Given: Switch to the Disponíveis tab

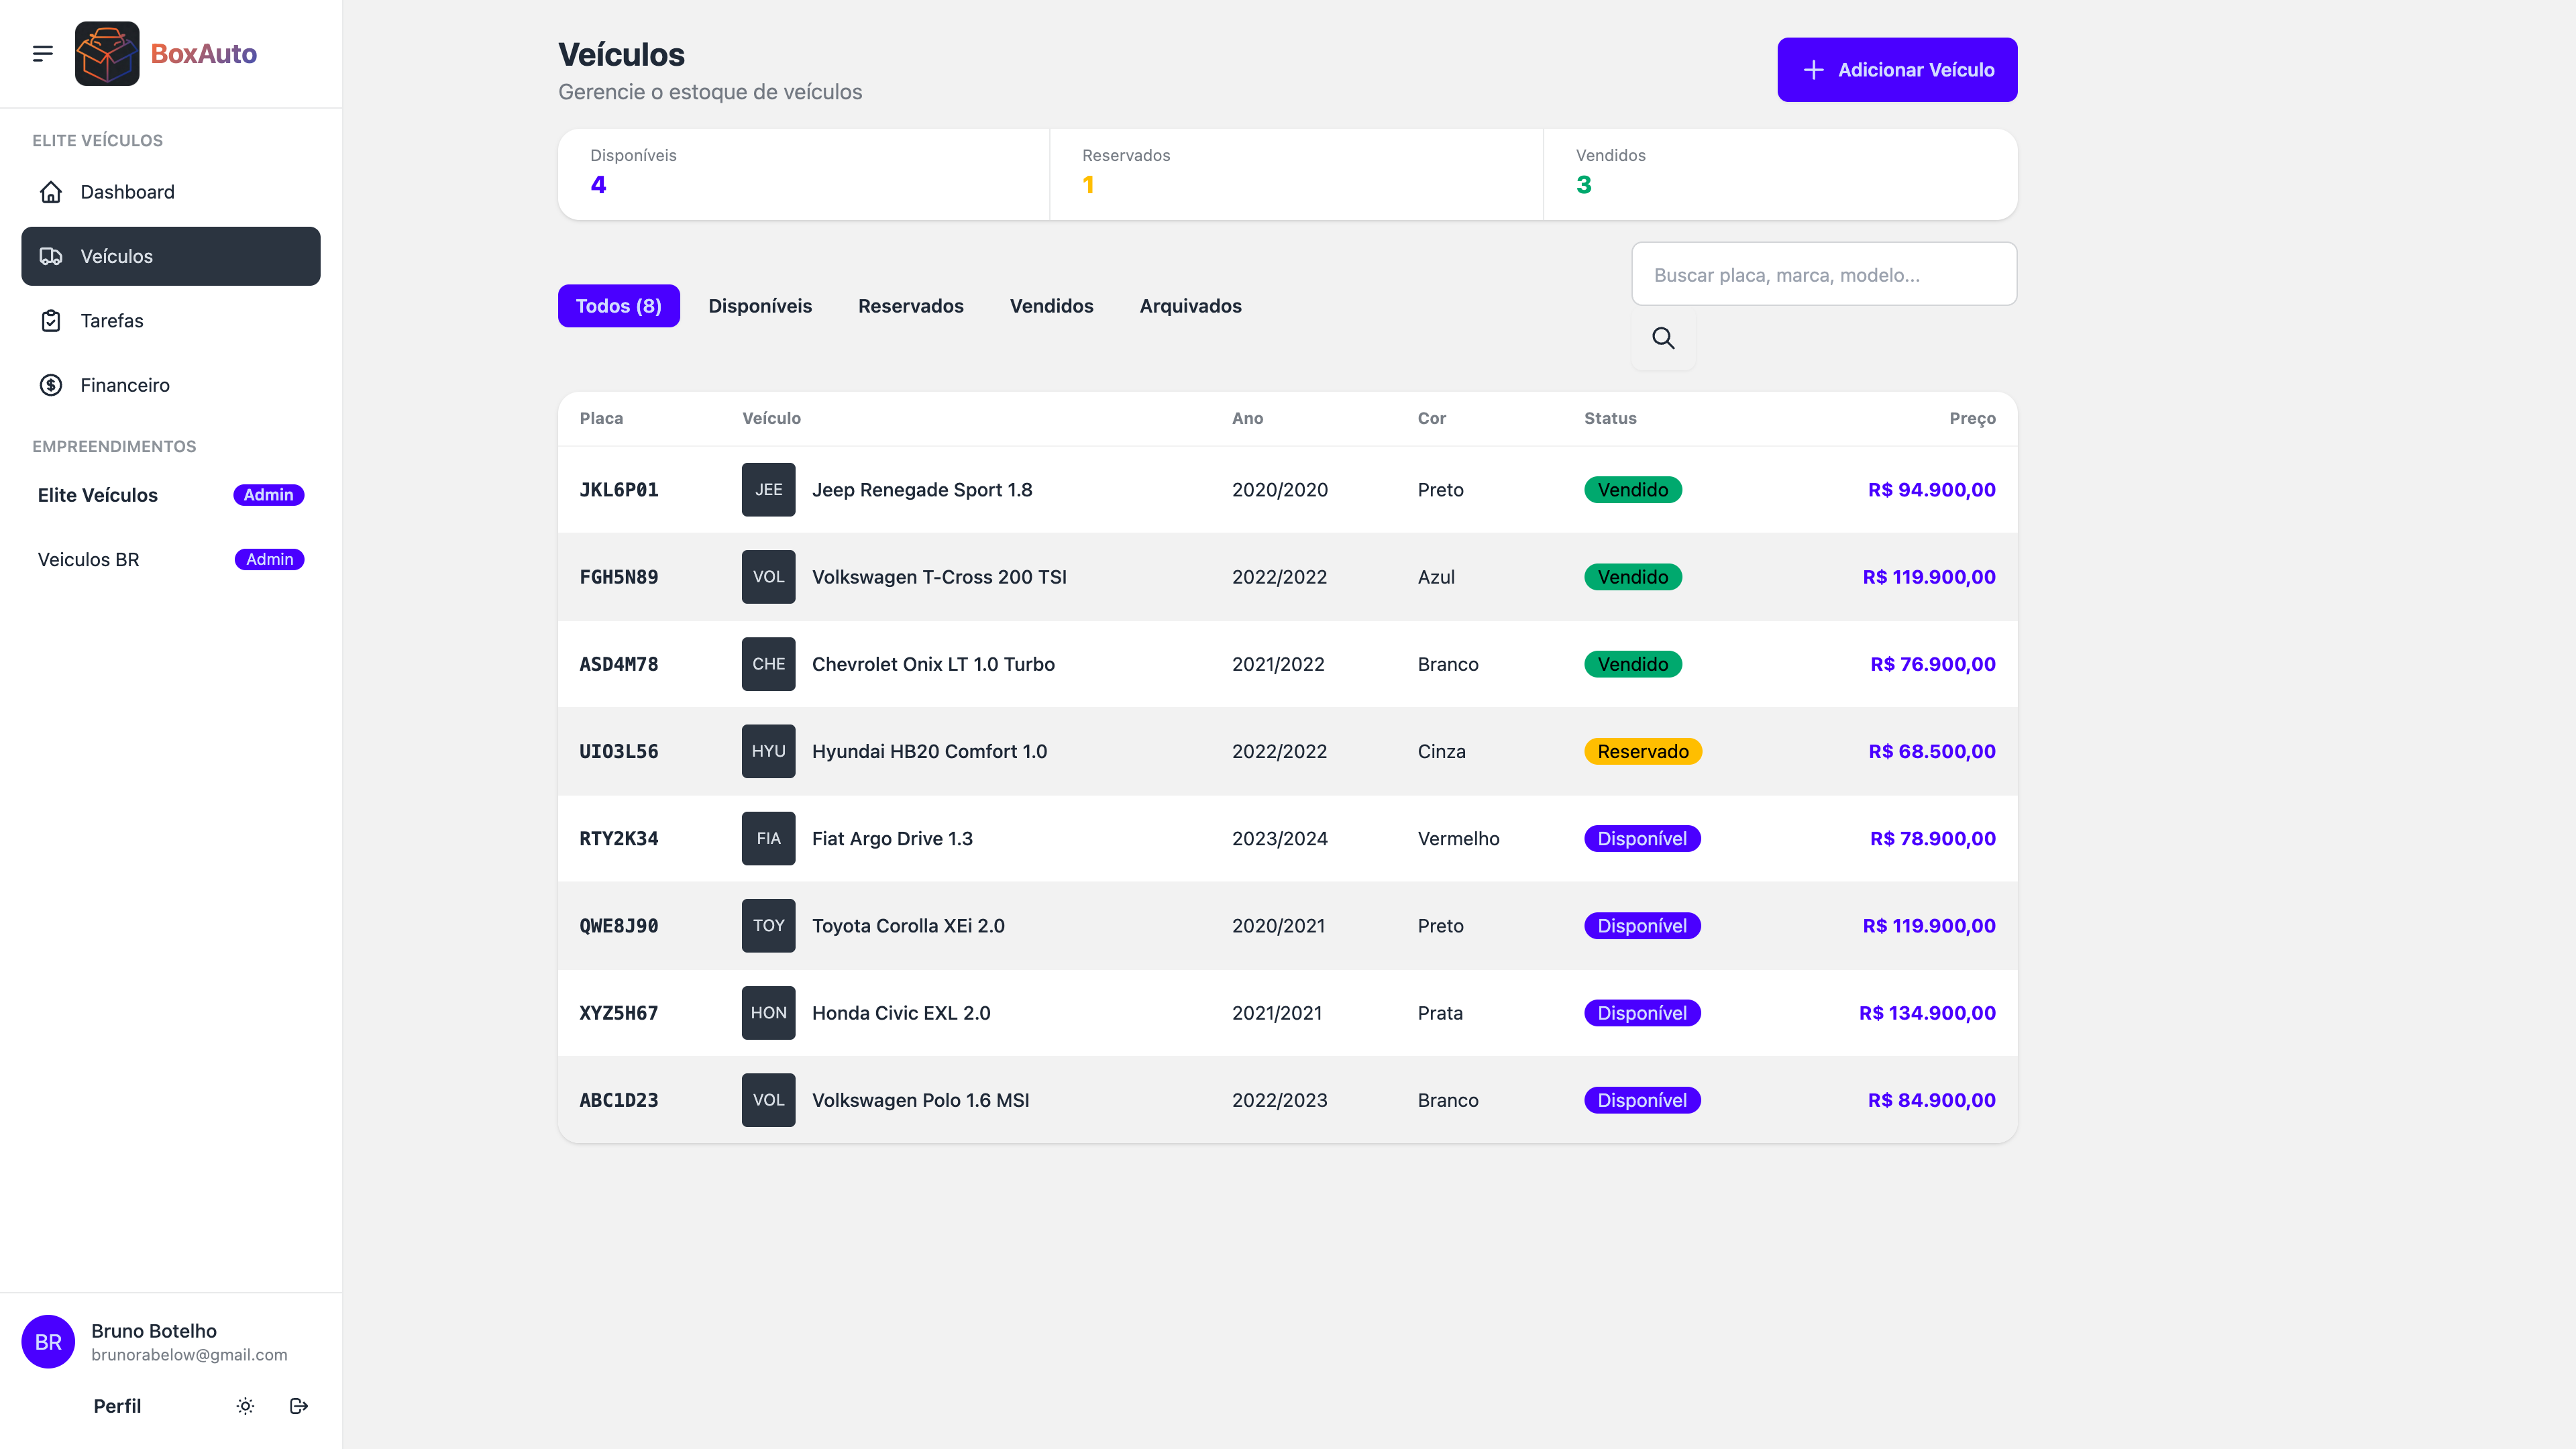Looking at the screenshot, I should [760, 306].
